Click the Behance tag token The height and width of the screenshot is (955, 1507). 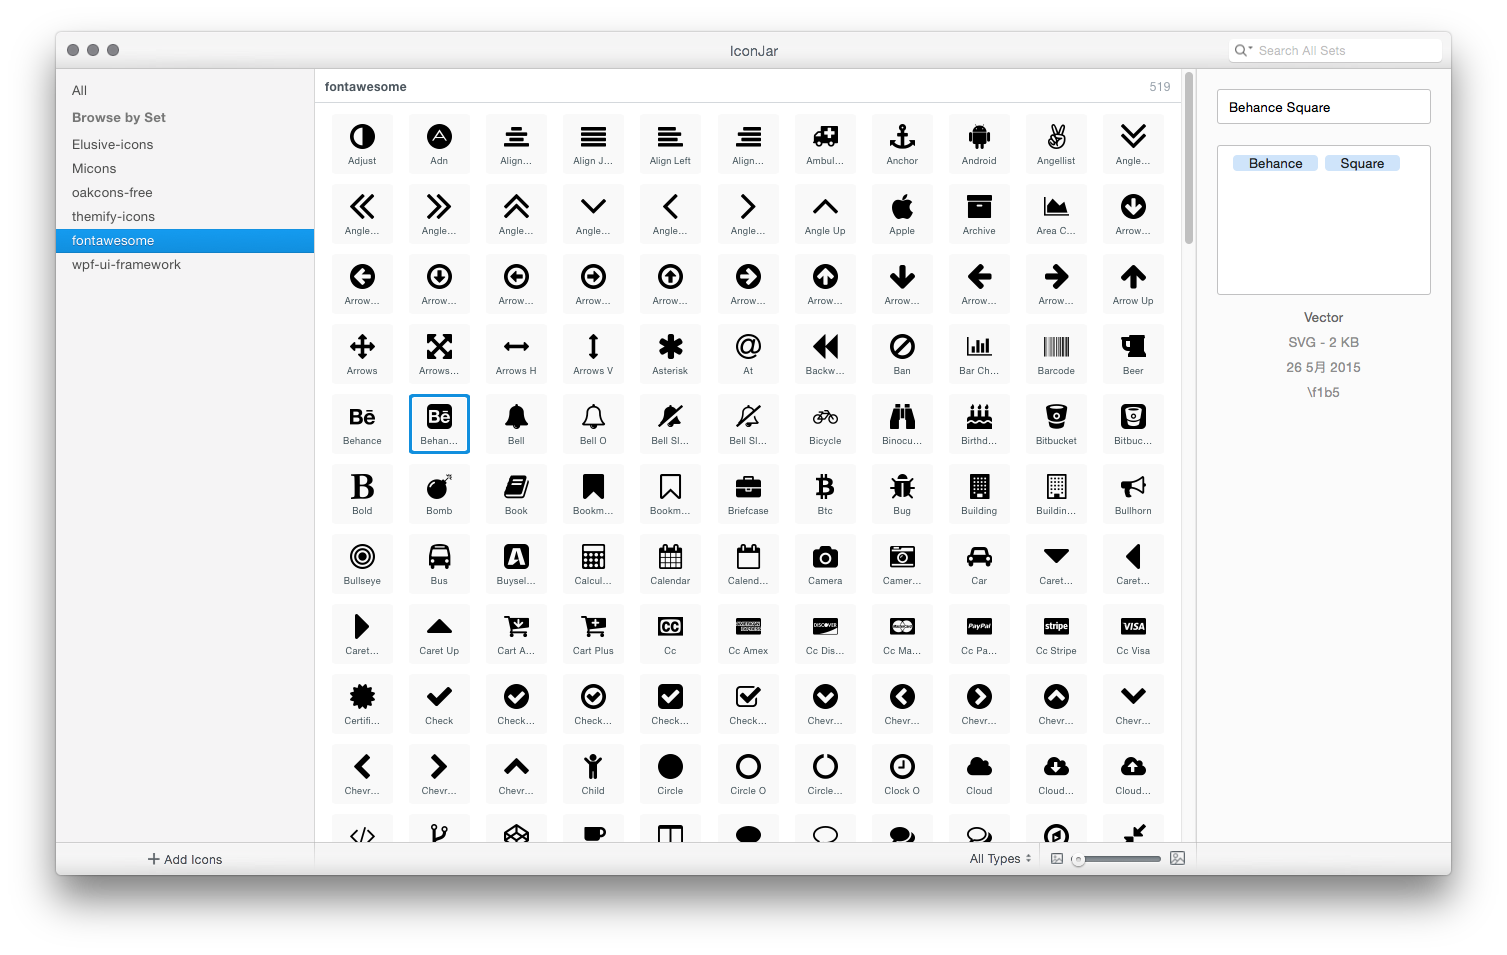[x=1275, y=164]
